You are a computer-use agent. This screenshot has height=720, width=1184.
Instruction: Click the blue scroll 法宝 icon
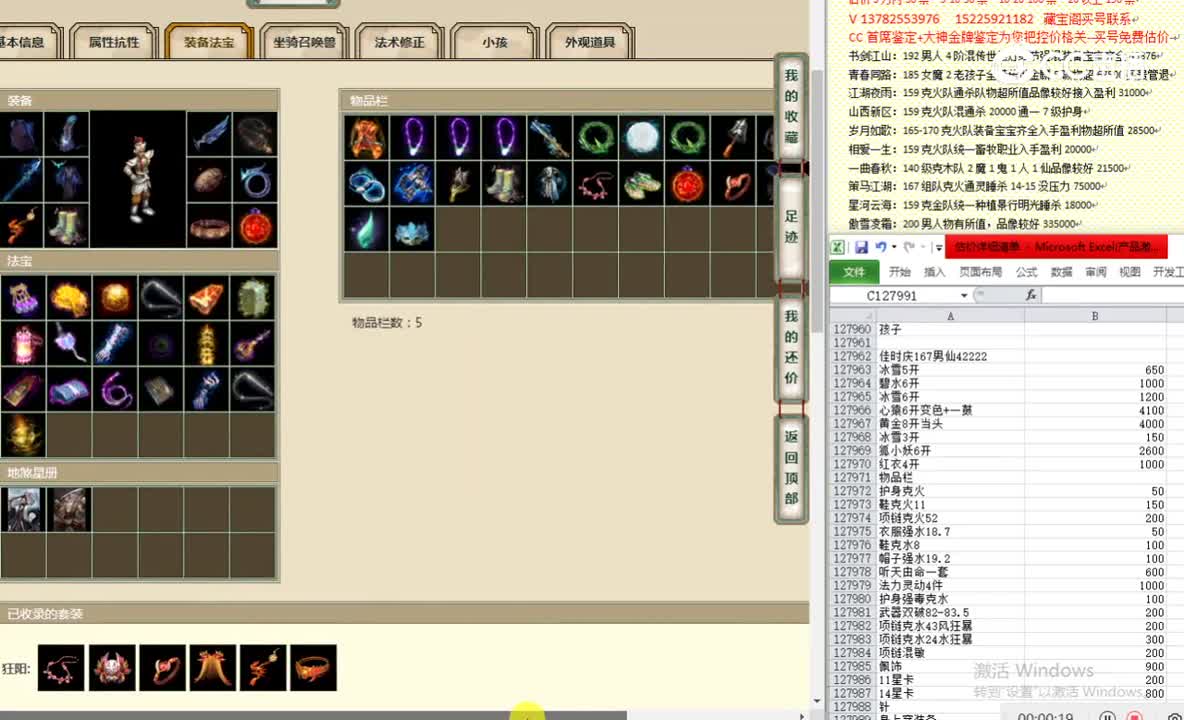(x=69, y=389)
